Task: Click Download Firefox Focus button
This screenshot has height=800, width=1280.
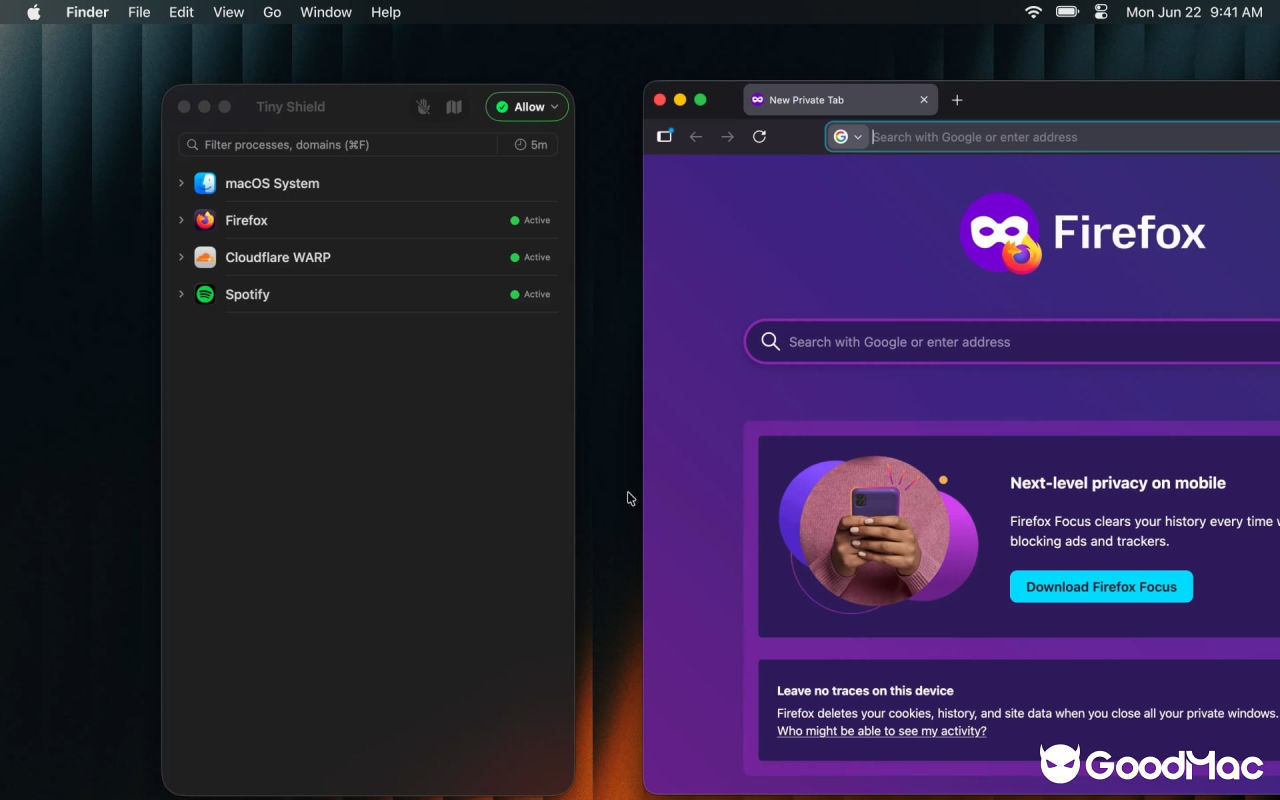Action: [x=1101, y=587]
